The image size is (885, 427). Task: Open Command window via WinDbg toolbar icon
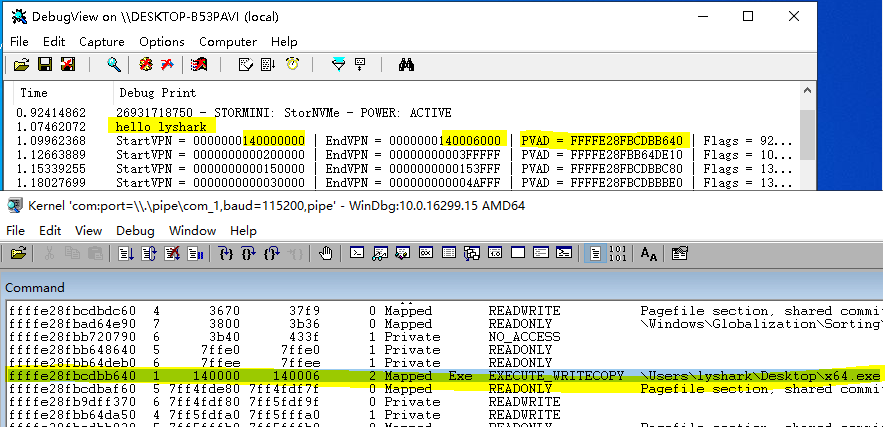357,253
